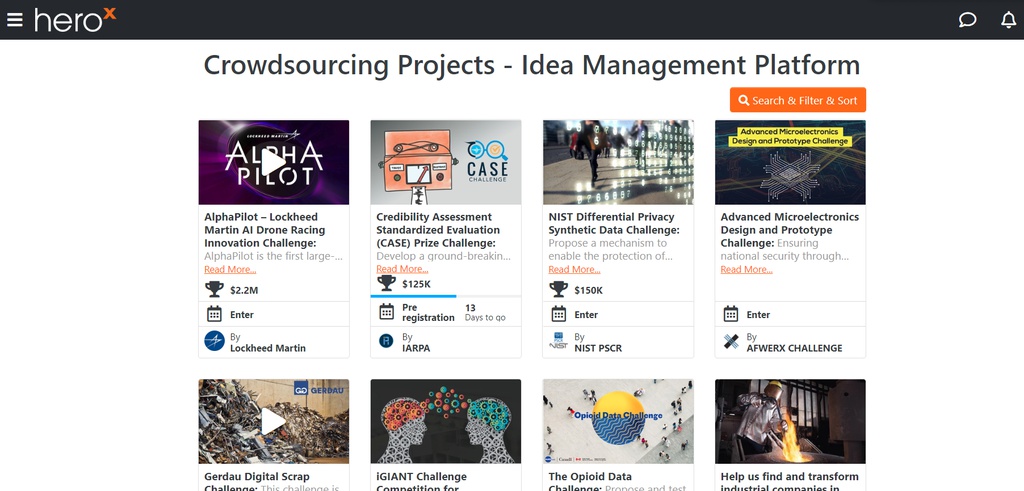Click Search & Filter & Sort button
This screenshot has width=1024, height=491.
(x=797, y=100)
